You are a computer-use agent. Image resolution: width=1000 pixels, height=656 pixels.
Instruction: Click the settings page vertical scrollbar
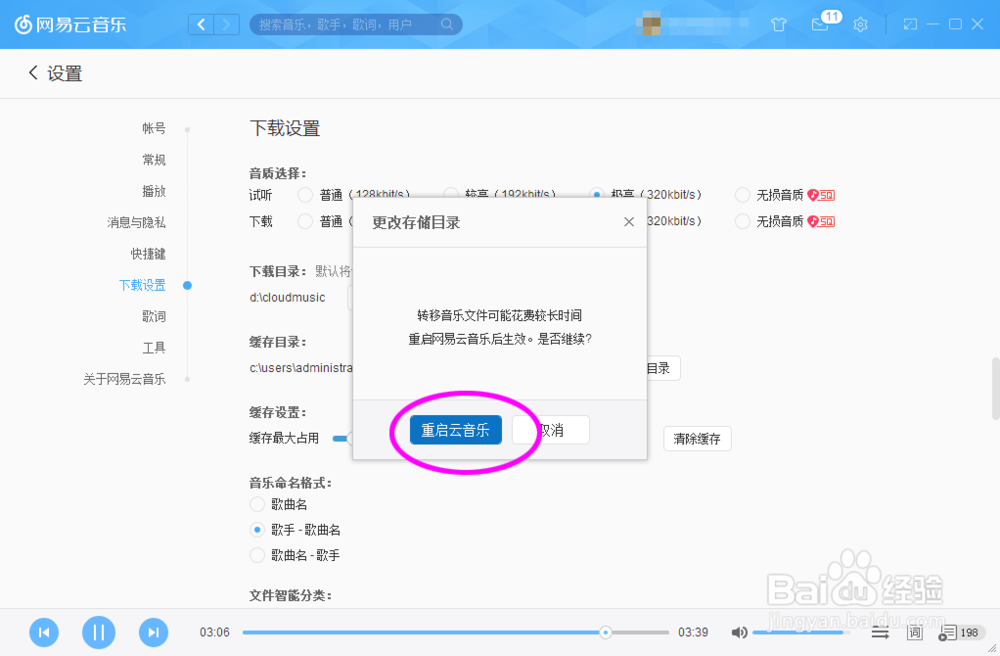(x=996, y=389)
